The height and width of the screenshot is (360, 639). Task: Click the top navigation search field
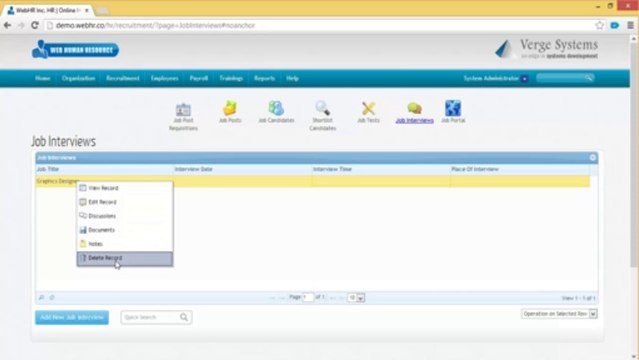[561, 78]
